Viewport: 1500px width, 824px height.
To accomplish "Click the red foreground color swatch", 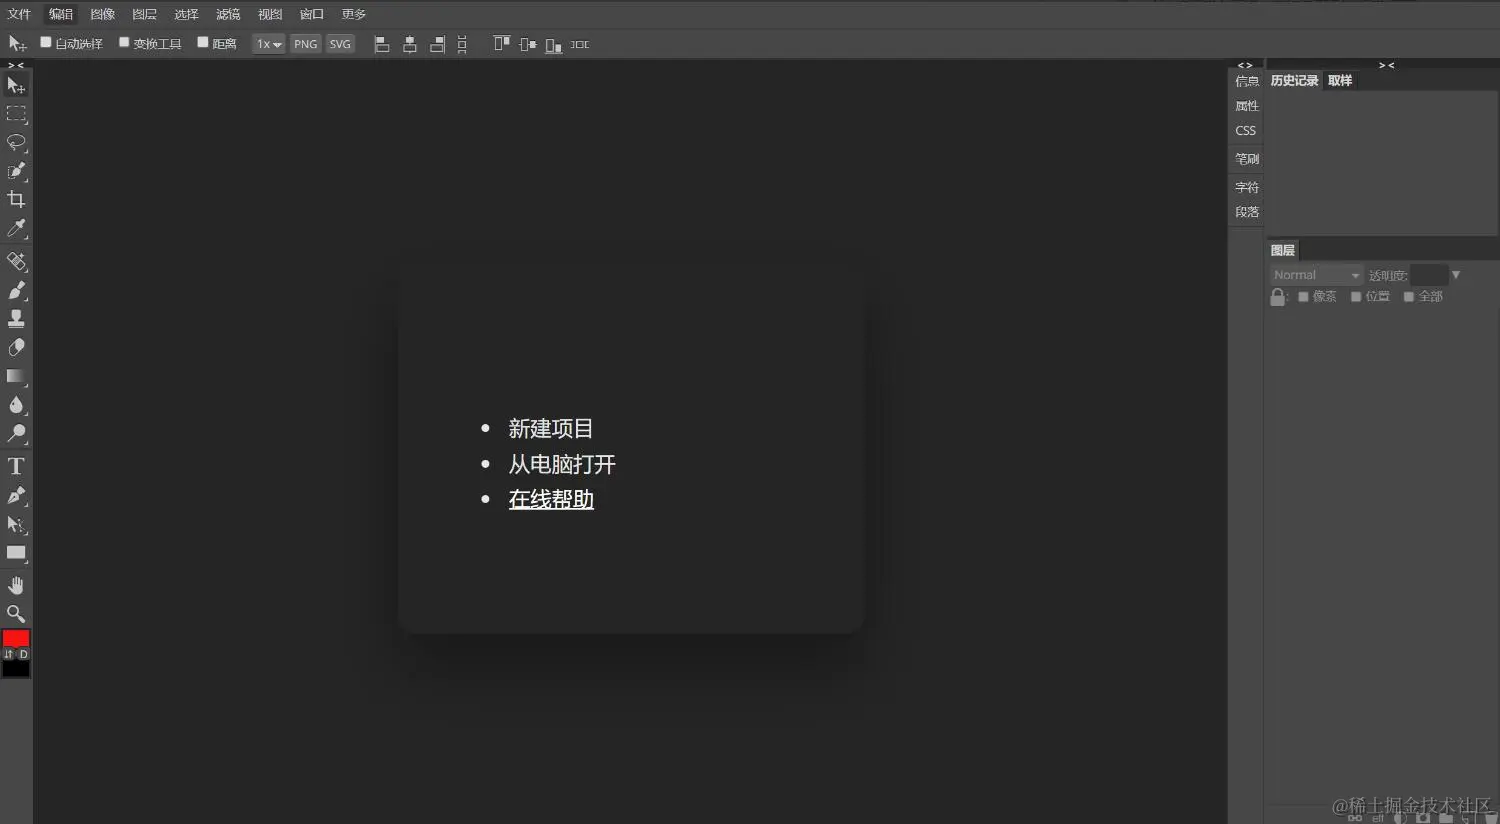I will coord(16,641).
